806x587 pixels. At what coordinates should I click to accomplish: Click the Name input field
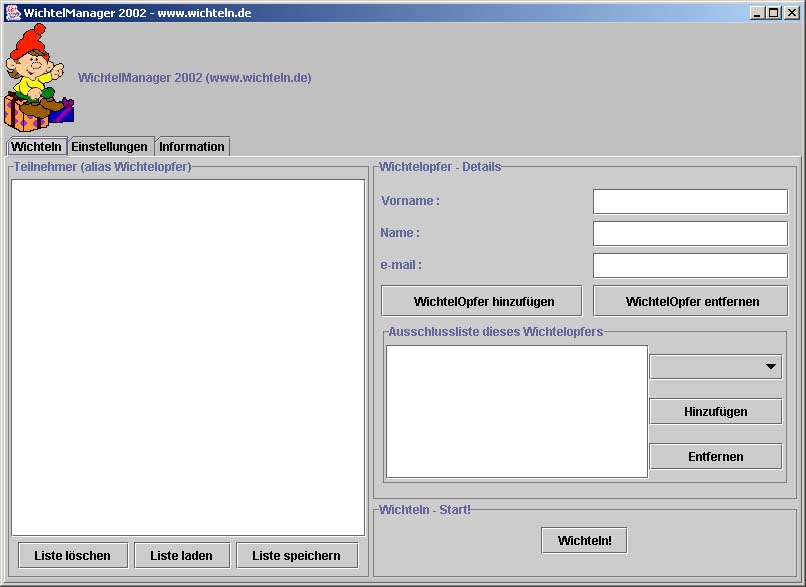(x=690, y=234)
